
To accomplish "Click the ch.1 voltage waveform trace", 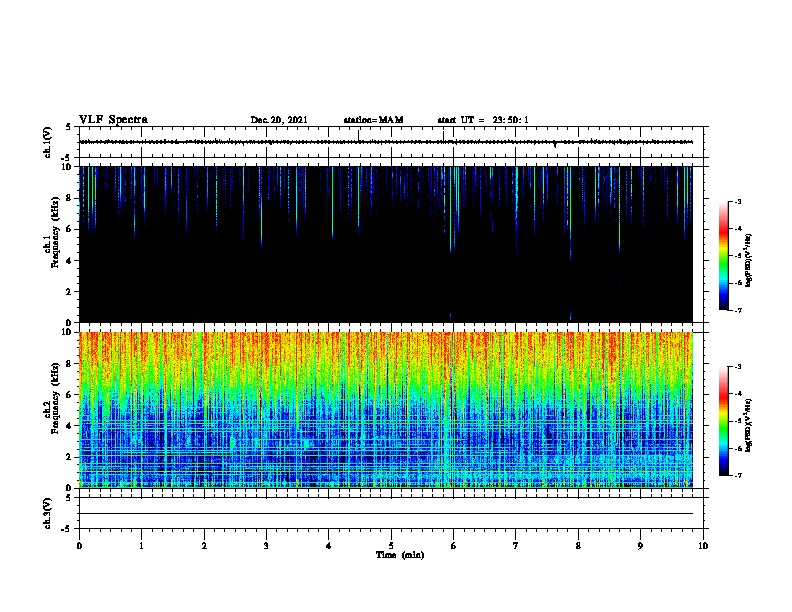I will 386,142.
